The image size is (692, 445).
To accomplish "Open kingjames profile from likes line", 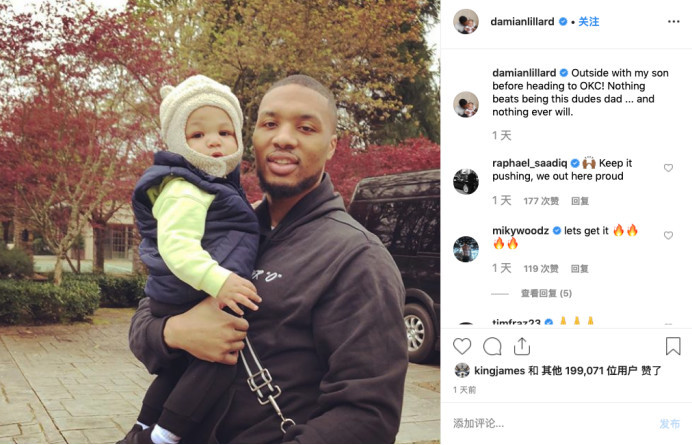I will (499, 370).
